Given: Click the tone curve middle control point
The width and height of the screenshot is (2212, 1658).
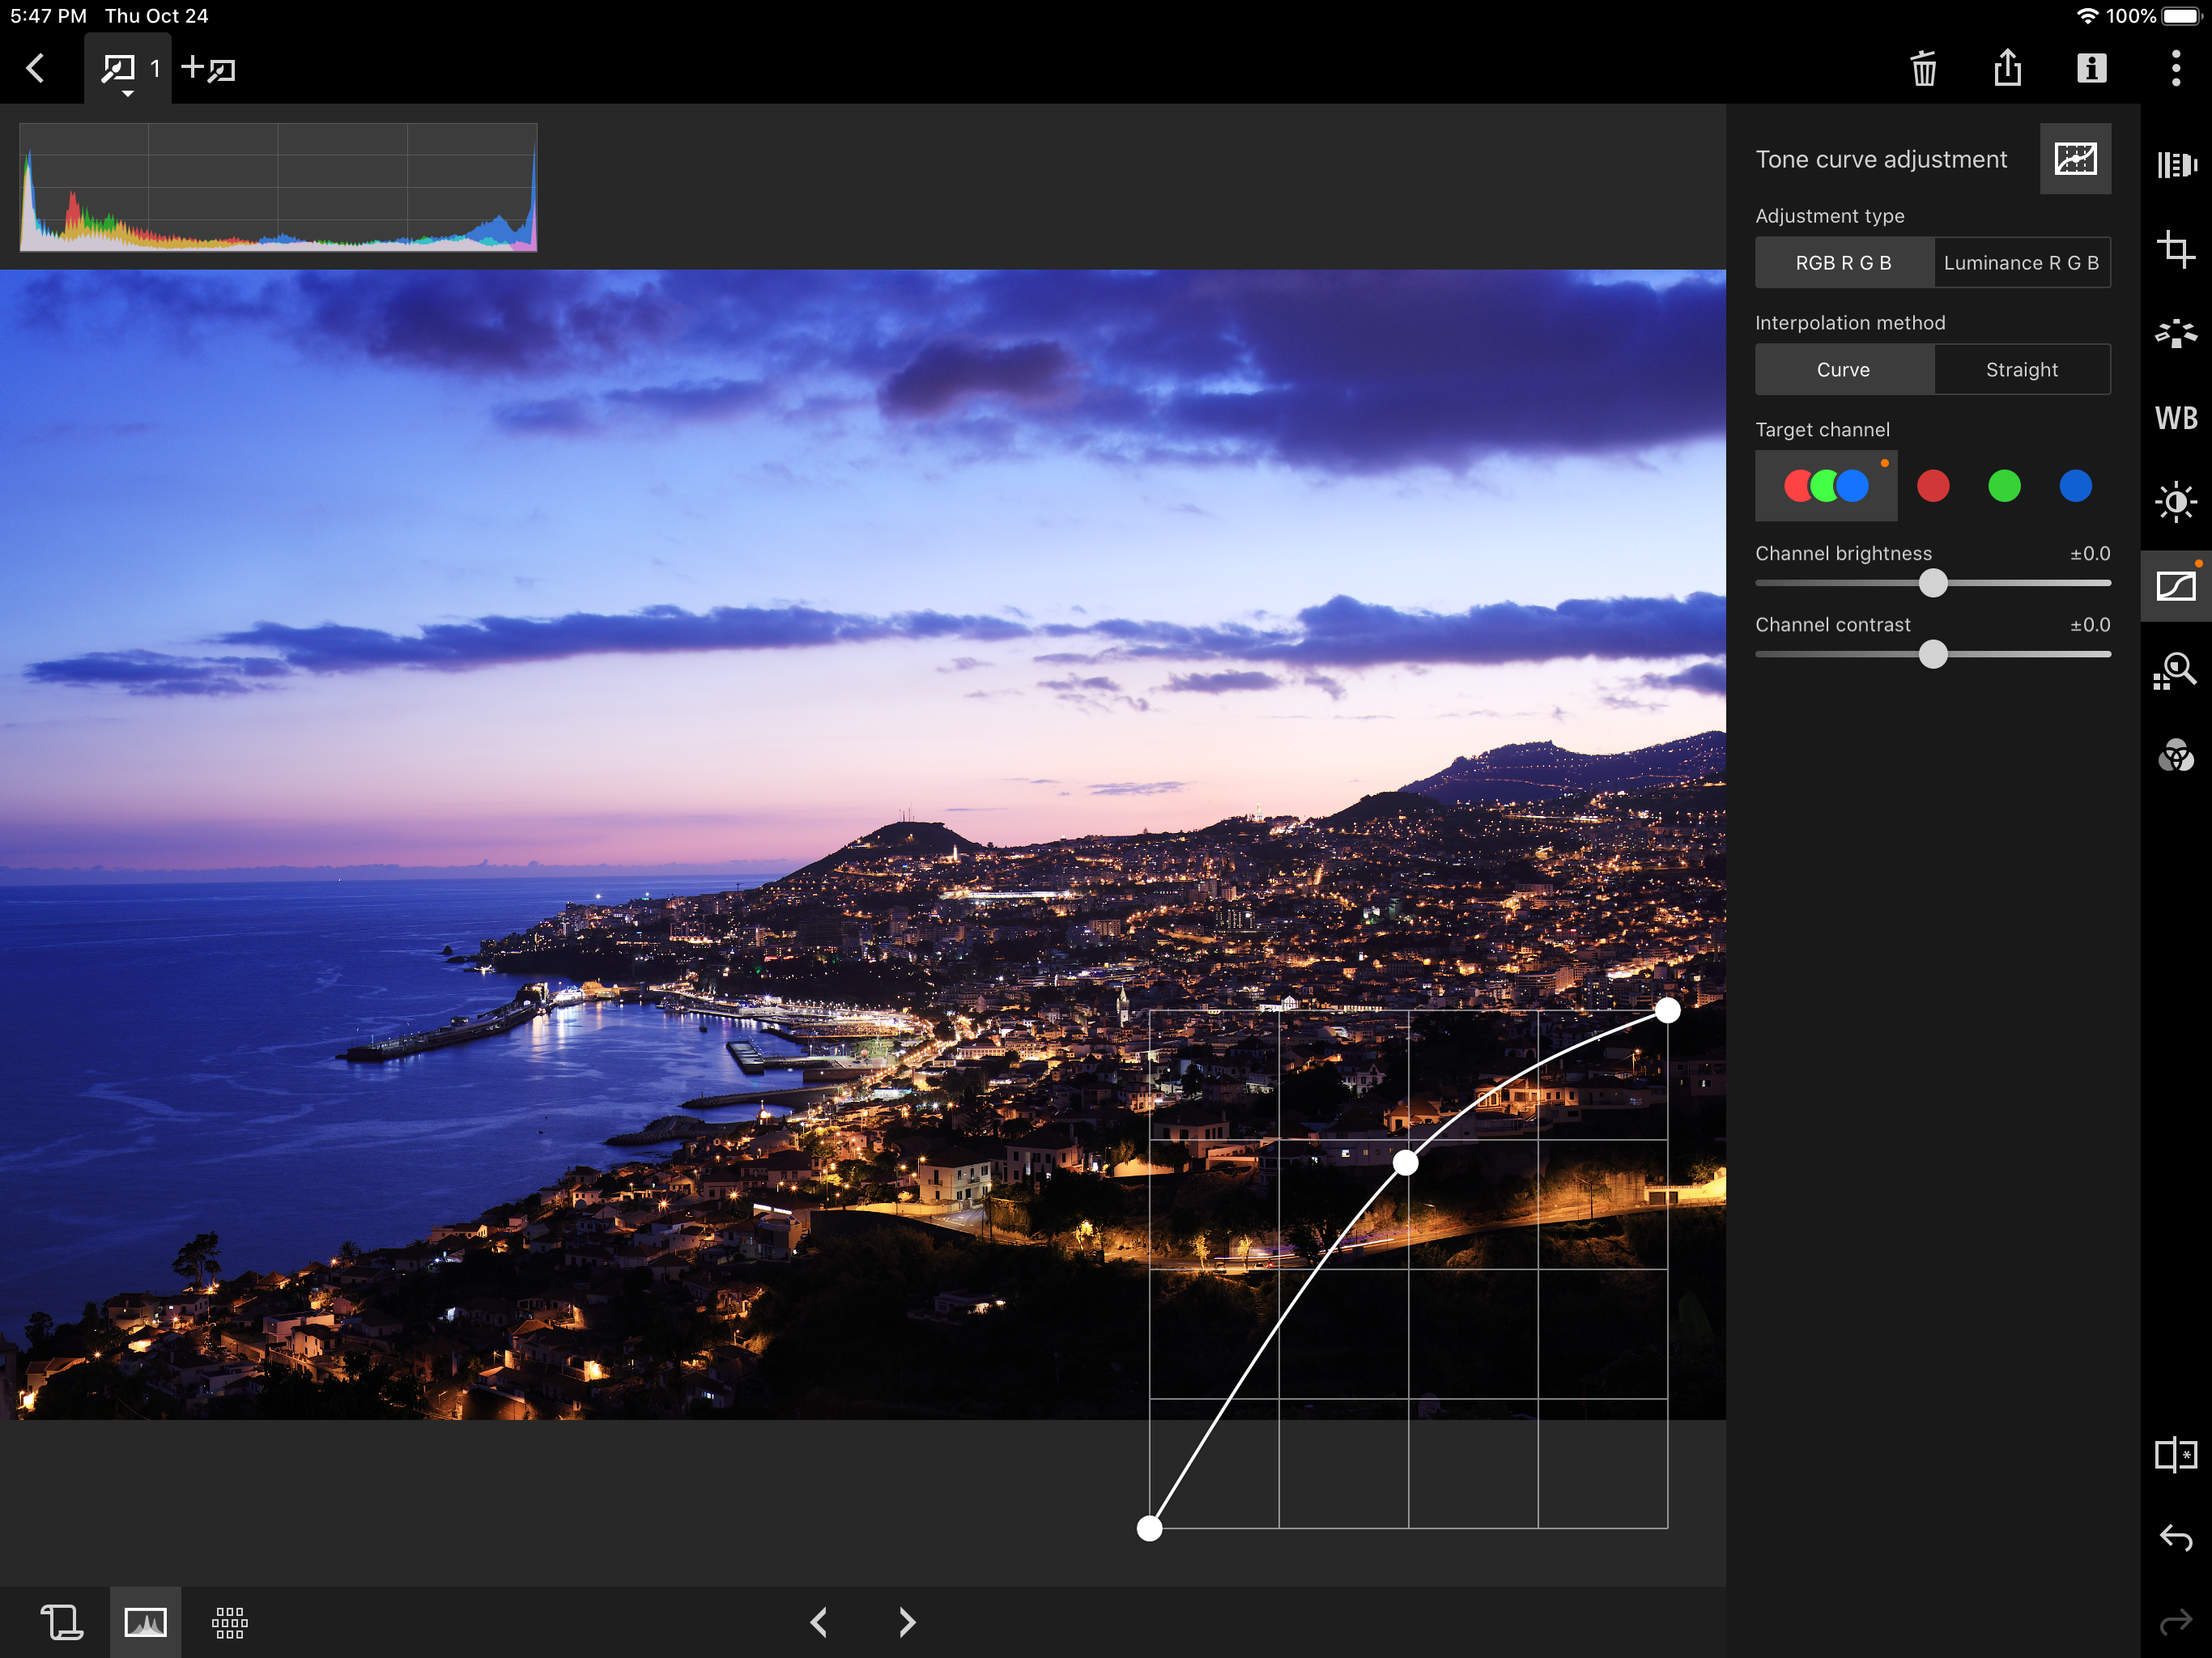Looking at the screenshot, I should [x=1405, y=1162].
